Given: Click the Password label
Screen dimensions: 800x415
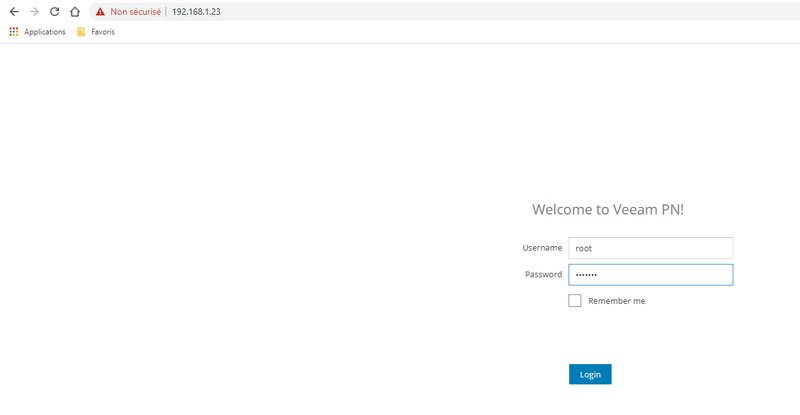Looking at the screenshot, I should [543, 274].
